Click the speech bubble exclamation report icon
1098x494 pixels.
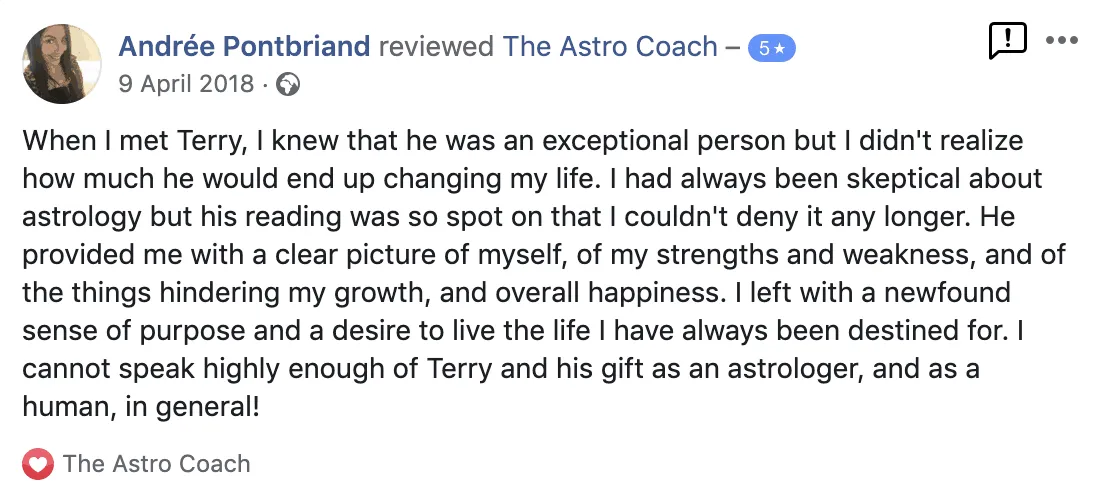(x=1007, y=41)
